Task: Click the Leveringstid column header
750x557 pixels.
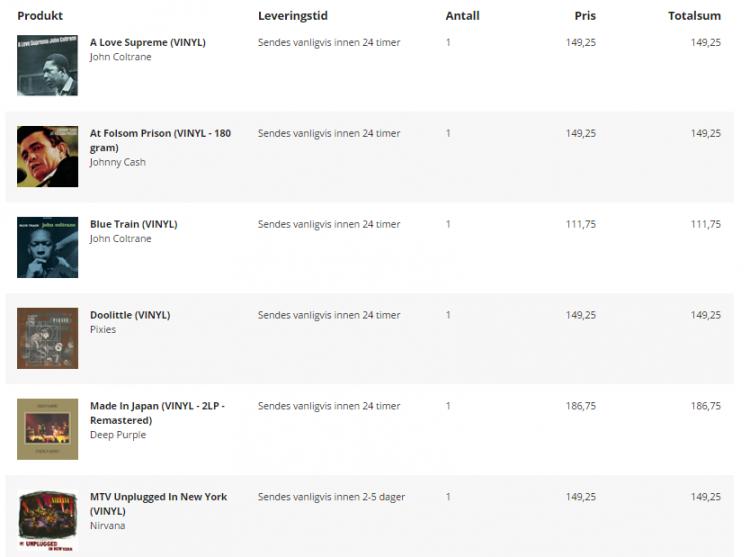Action: [293, 16]
